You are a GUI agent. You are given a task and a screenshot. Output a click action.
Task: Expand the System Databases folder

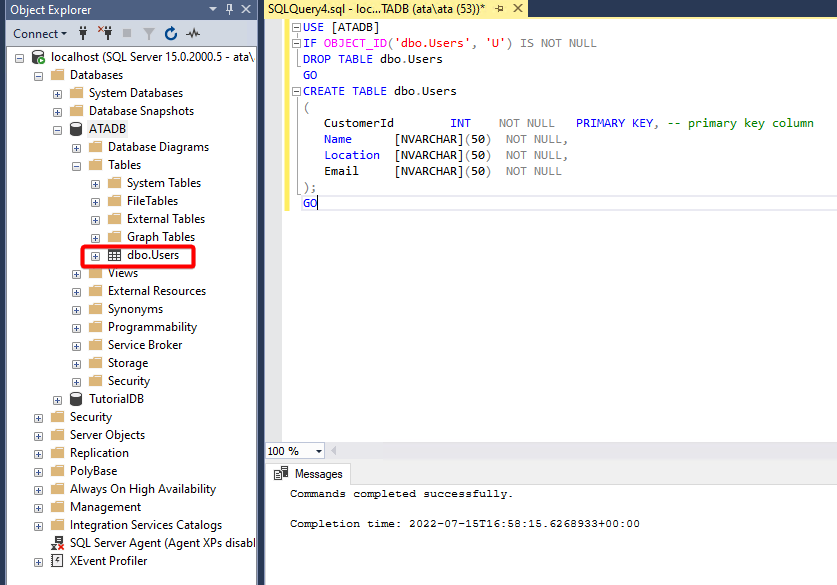58,94
